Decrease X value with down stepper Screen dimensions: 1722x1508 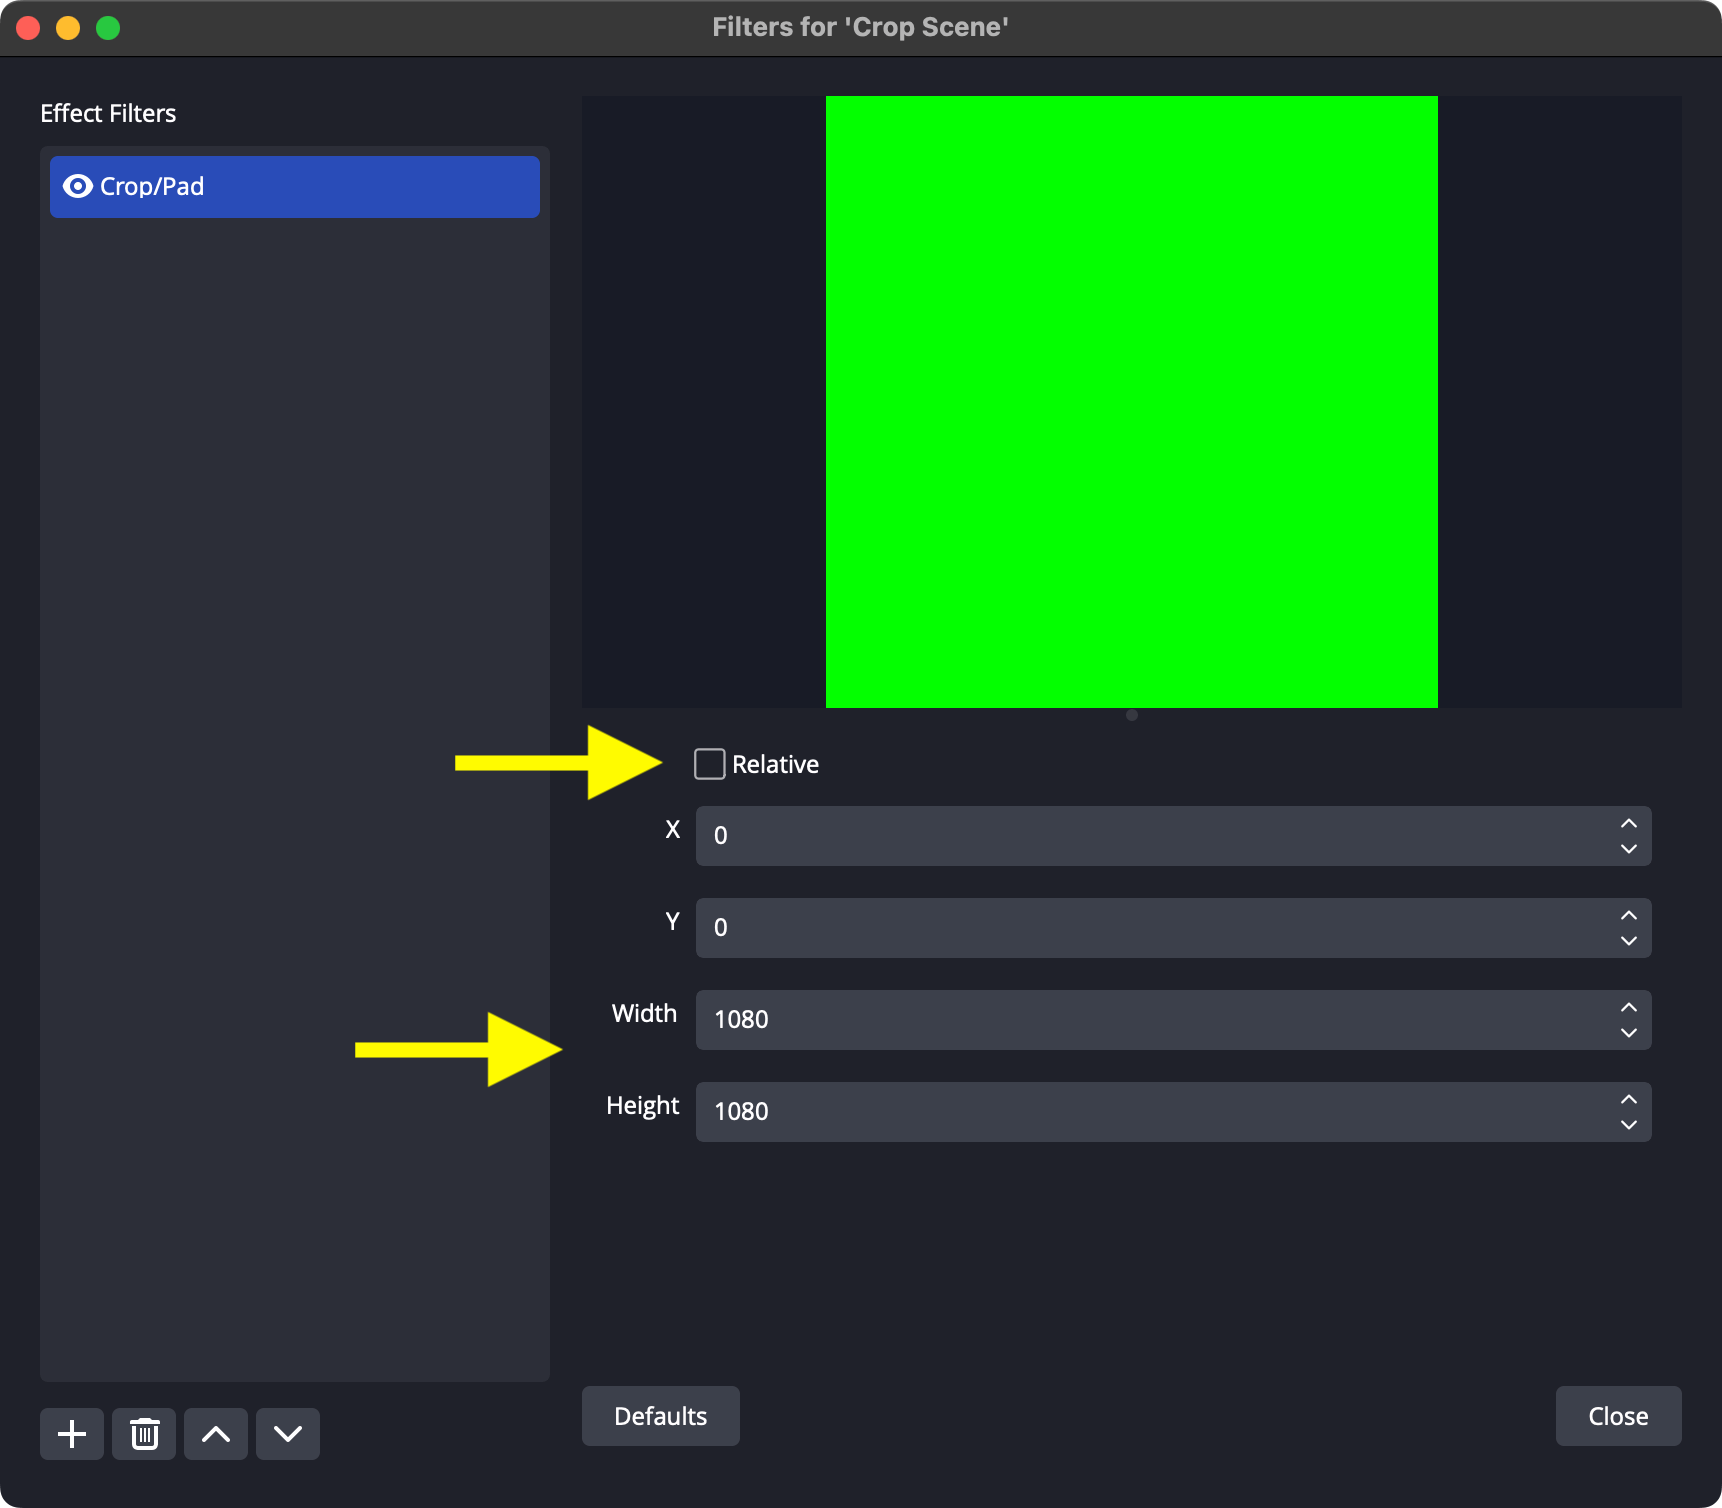(1629, 849)
